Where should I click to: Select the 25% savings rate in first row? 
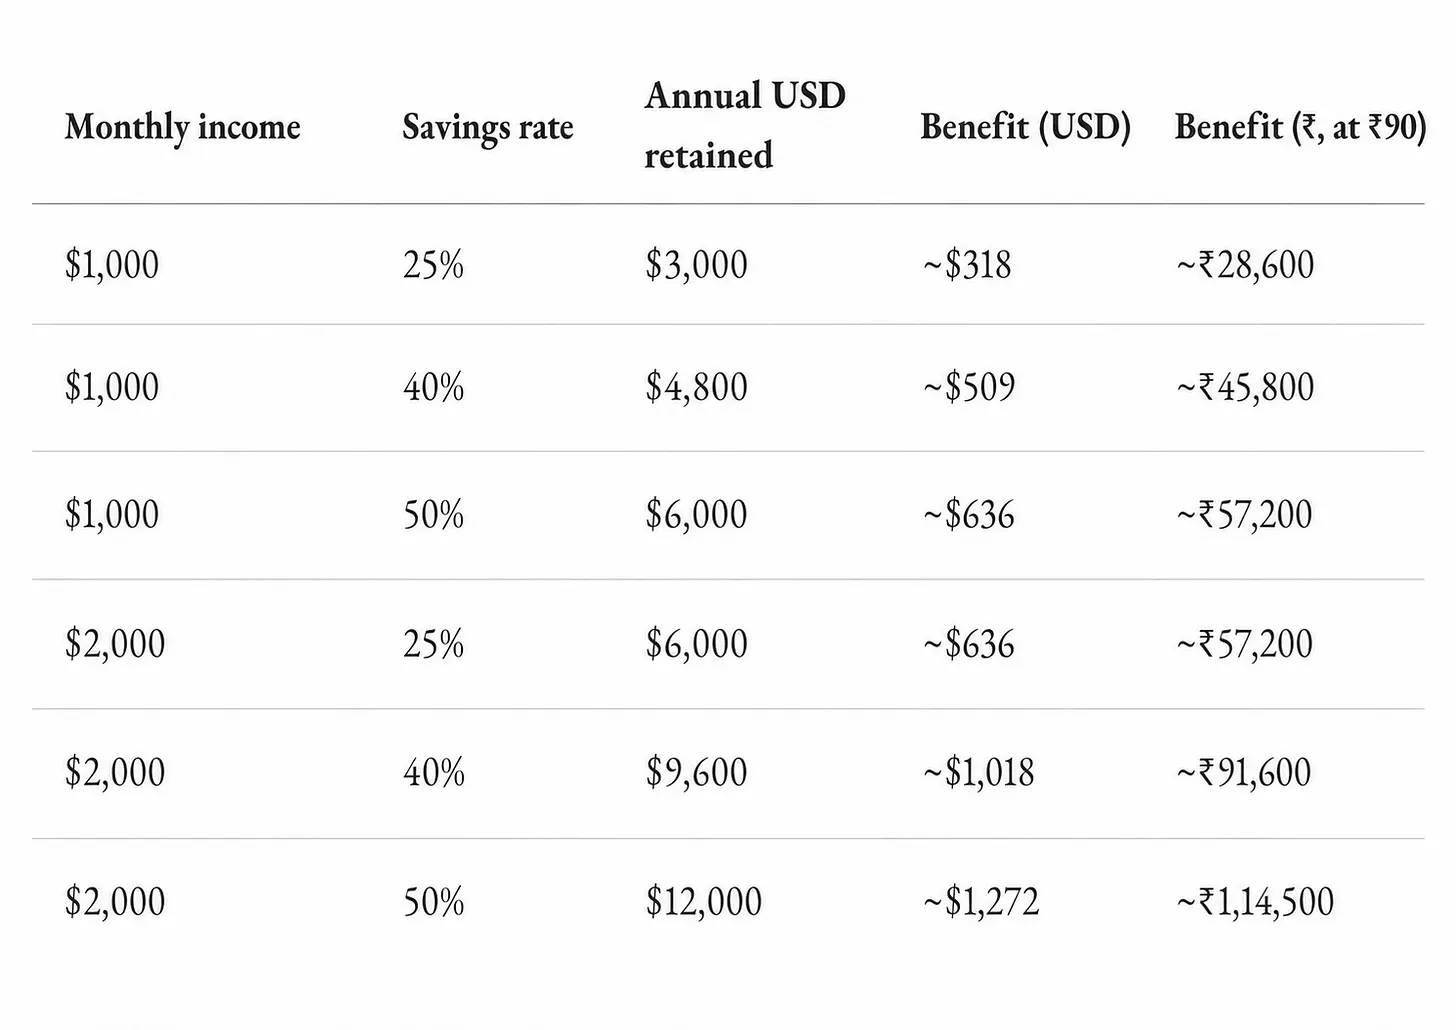(x=434, y=265)
